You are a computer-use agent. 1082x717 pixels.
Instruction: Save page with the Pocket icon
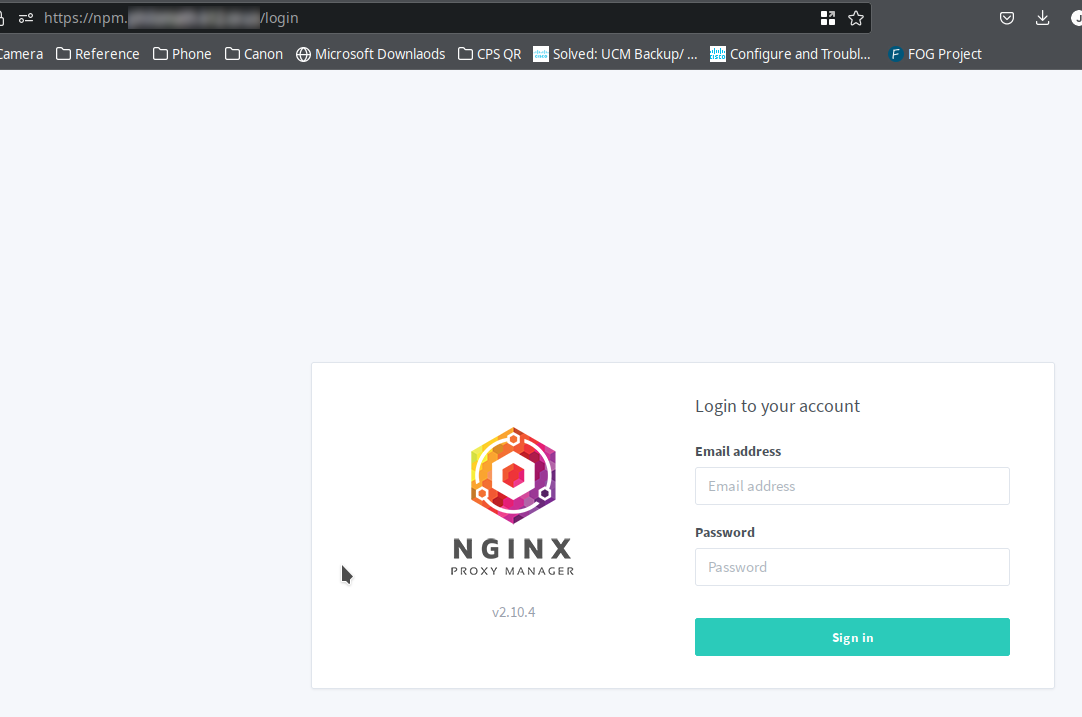pyautogui.click(x=1007, y=17)
